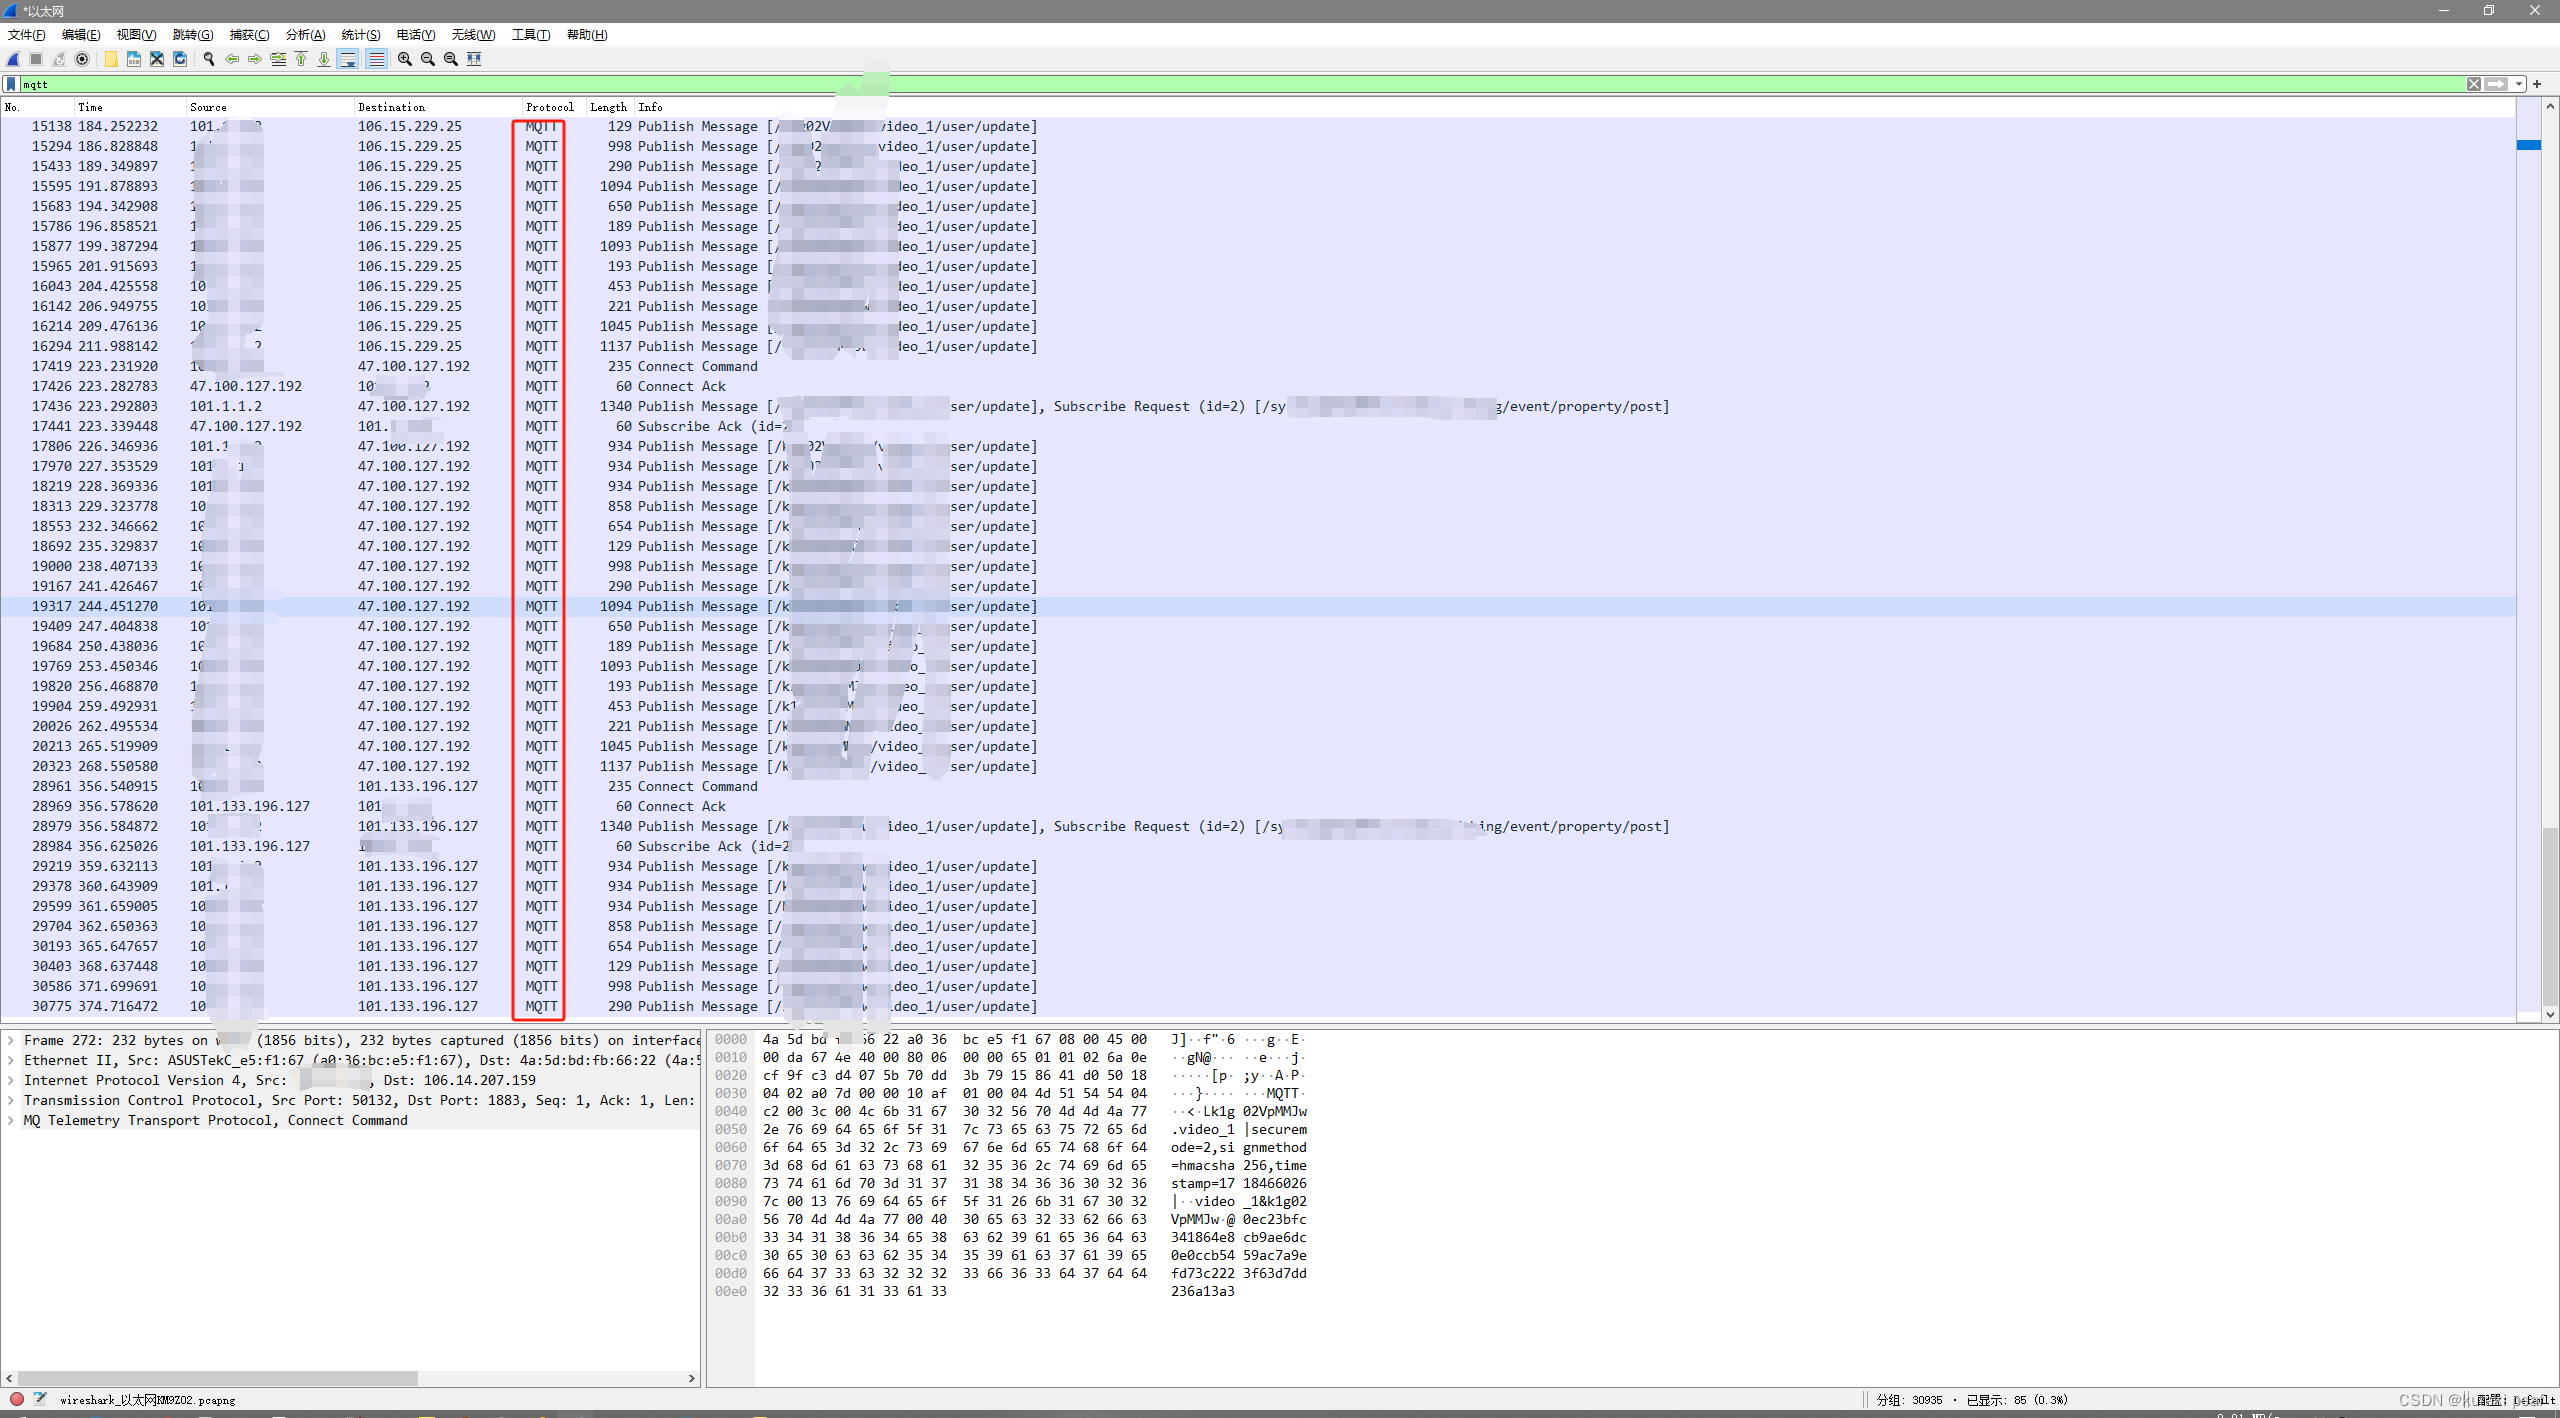Click the plus button to add filter
Image resolution: width=2560 pixels, height=1418 pixels.
click(x=2537, y=84)
